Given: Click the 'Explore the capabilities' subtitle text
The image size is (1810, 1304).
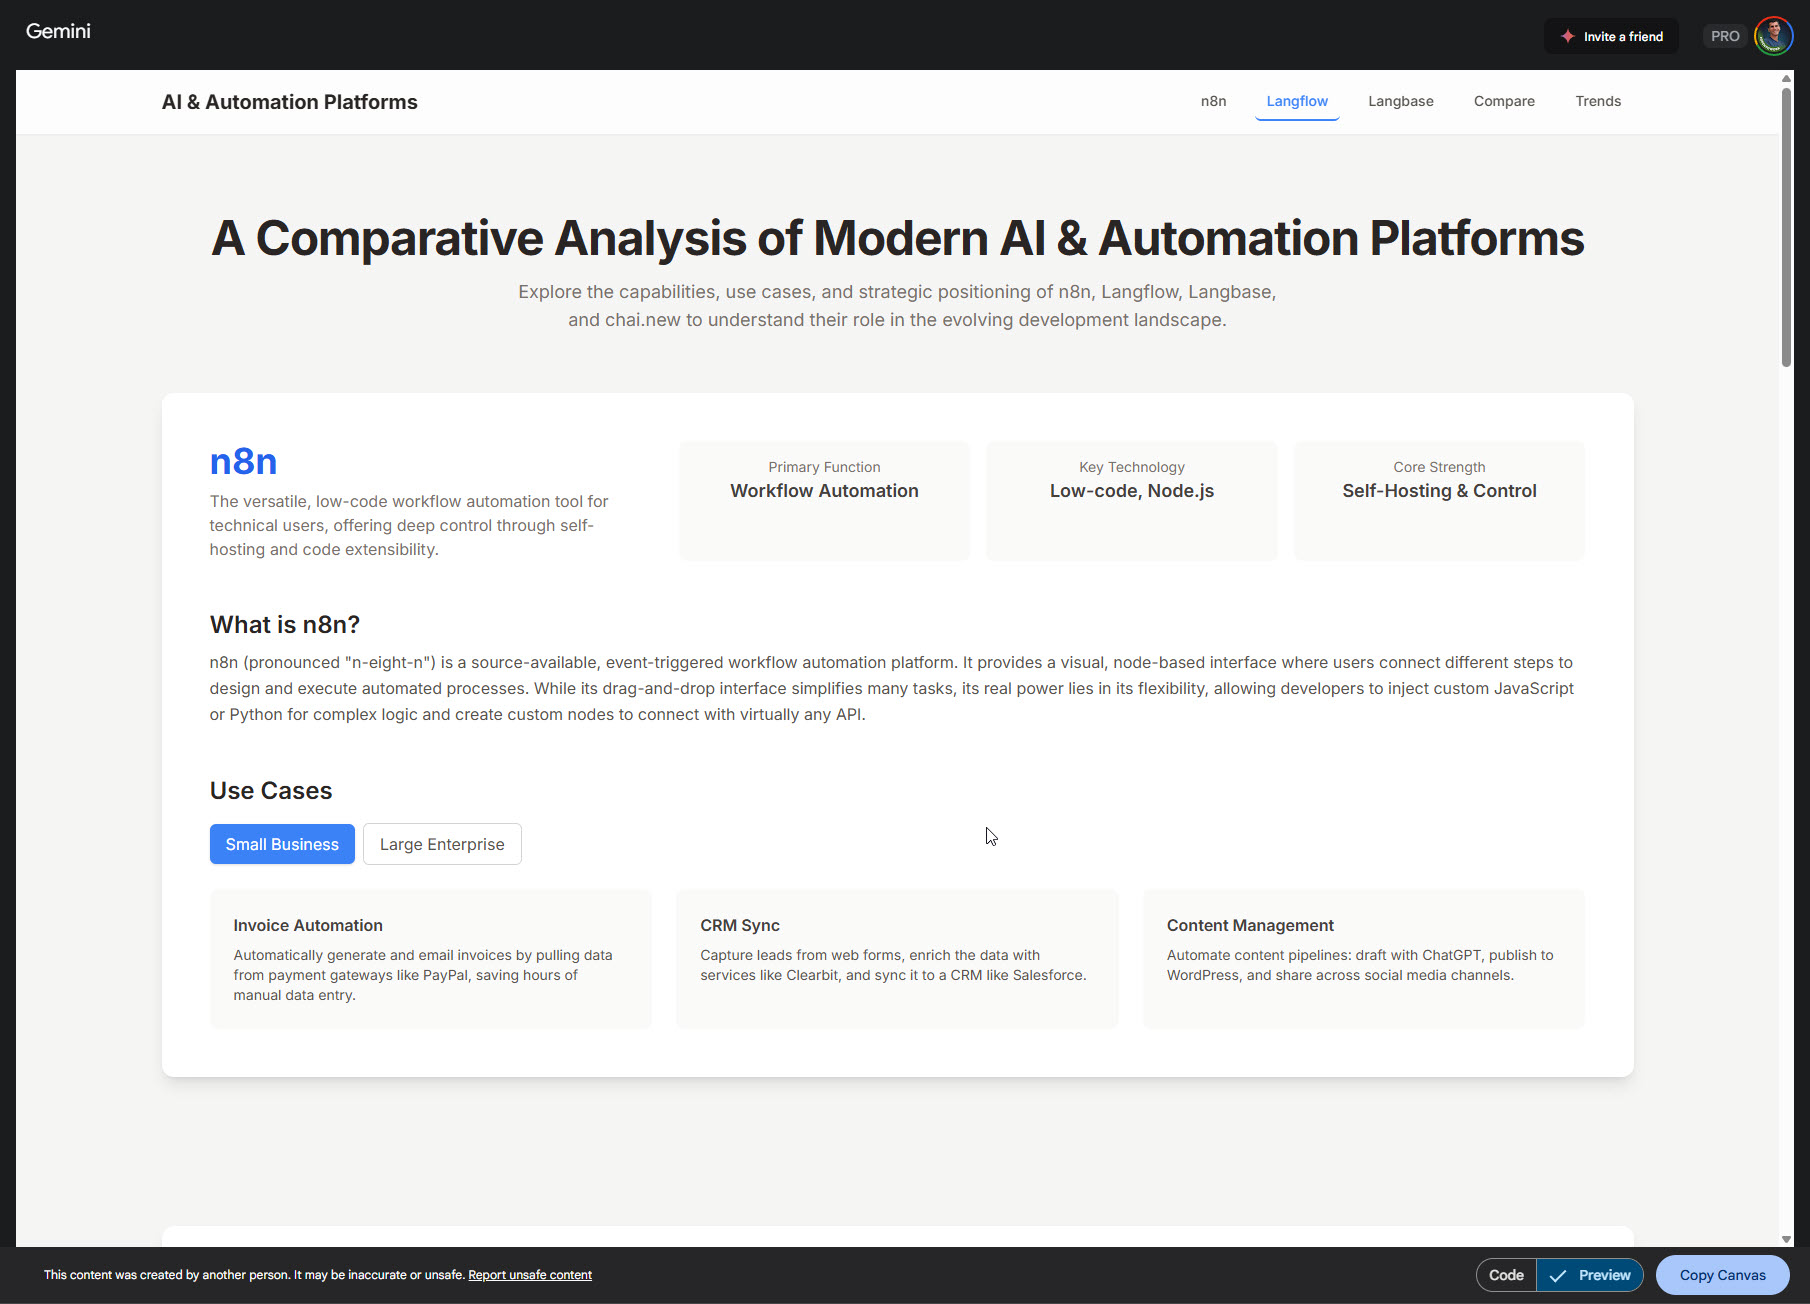Looking at the screenshot, I should [897, 306].
